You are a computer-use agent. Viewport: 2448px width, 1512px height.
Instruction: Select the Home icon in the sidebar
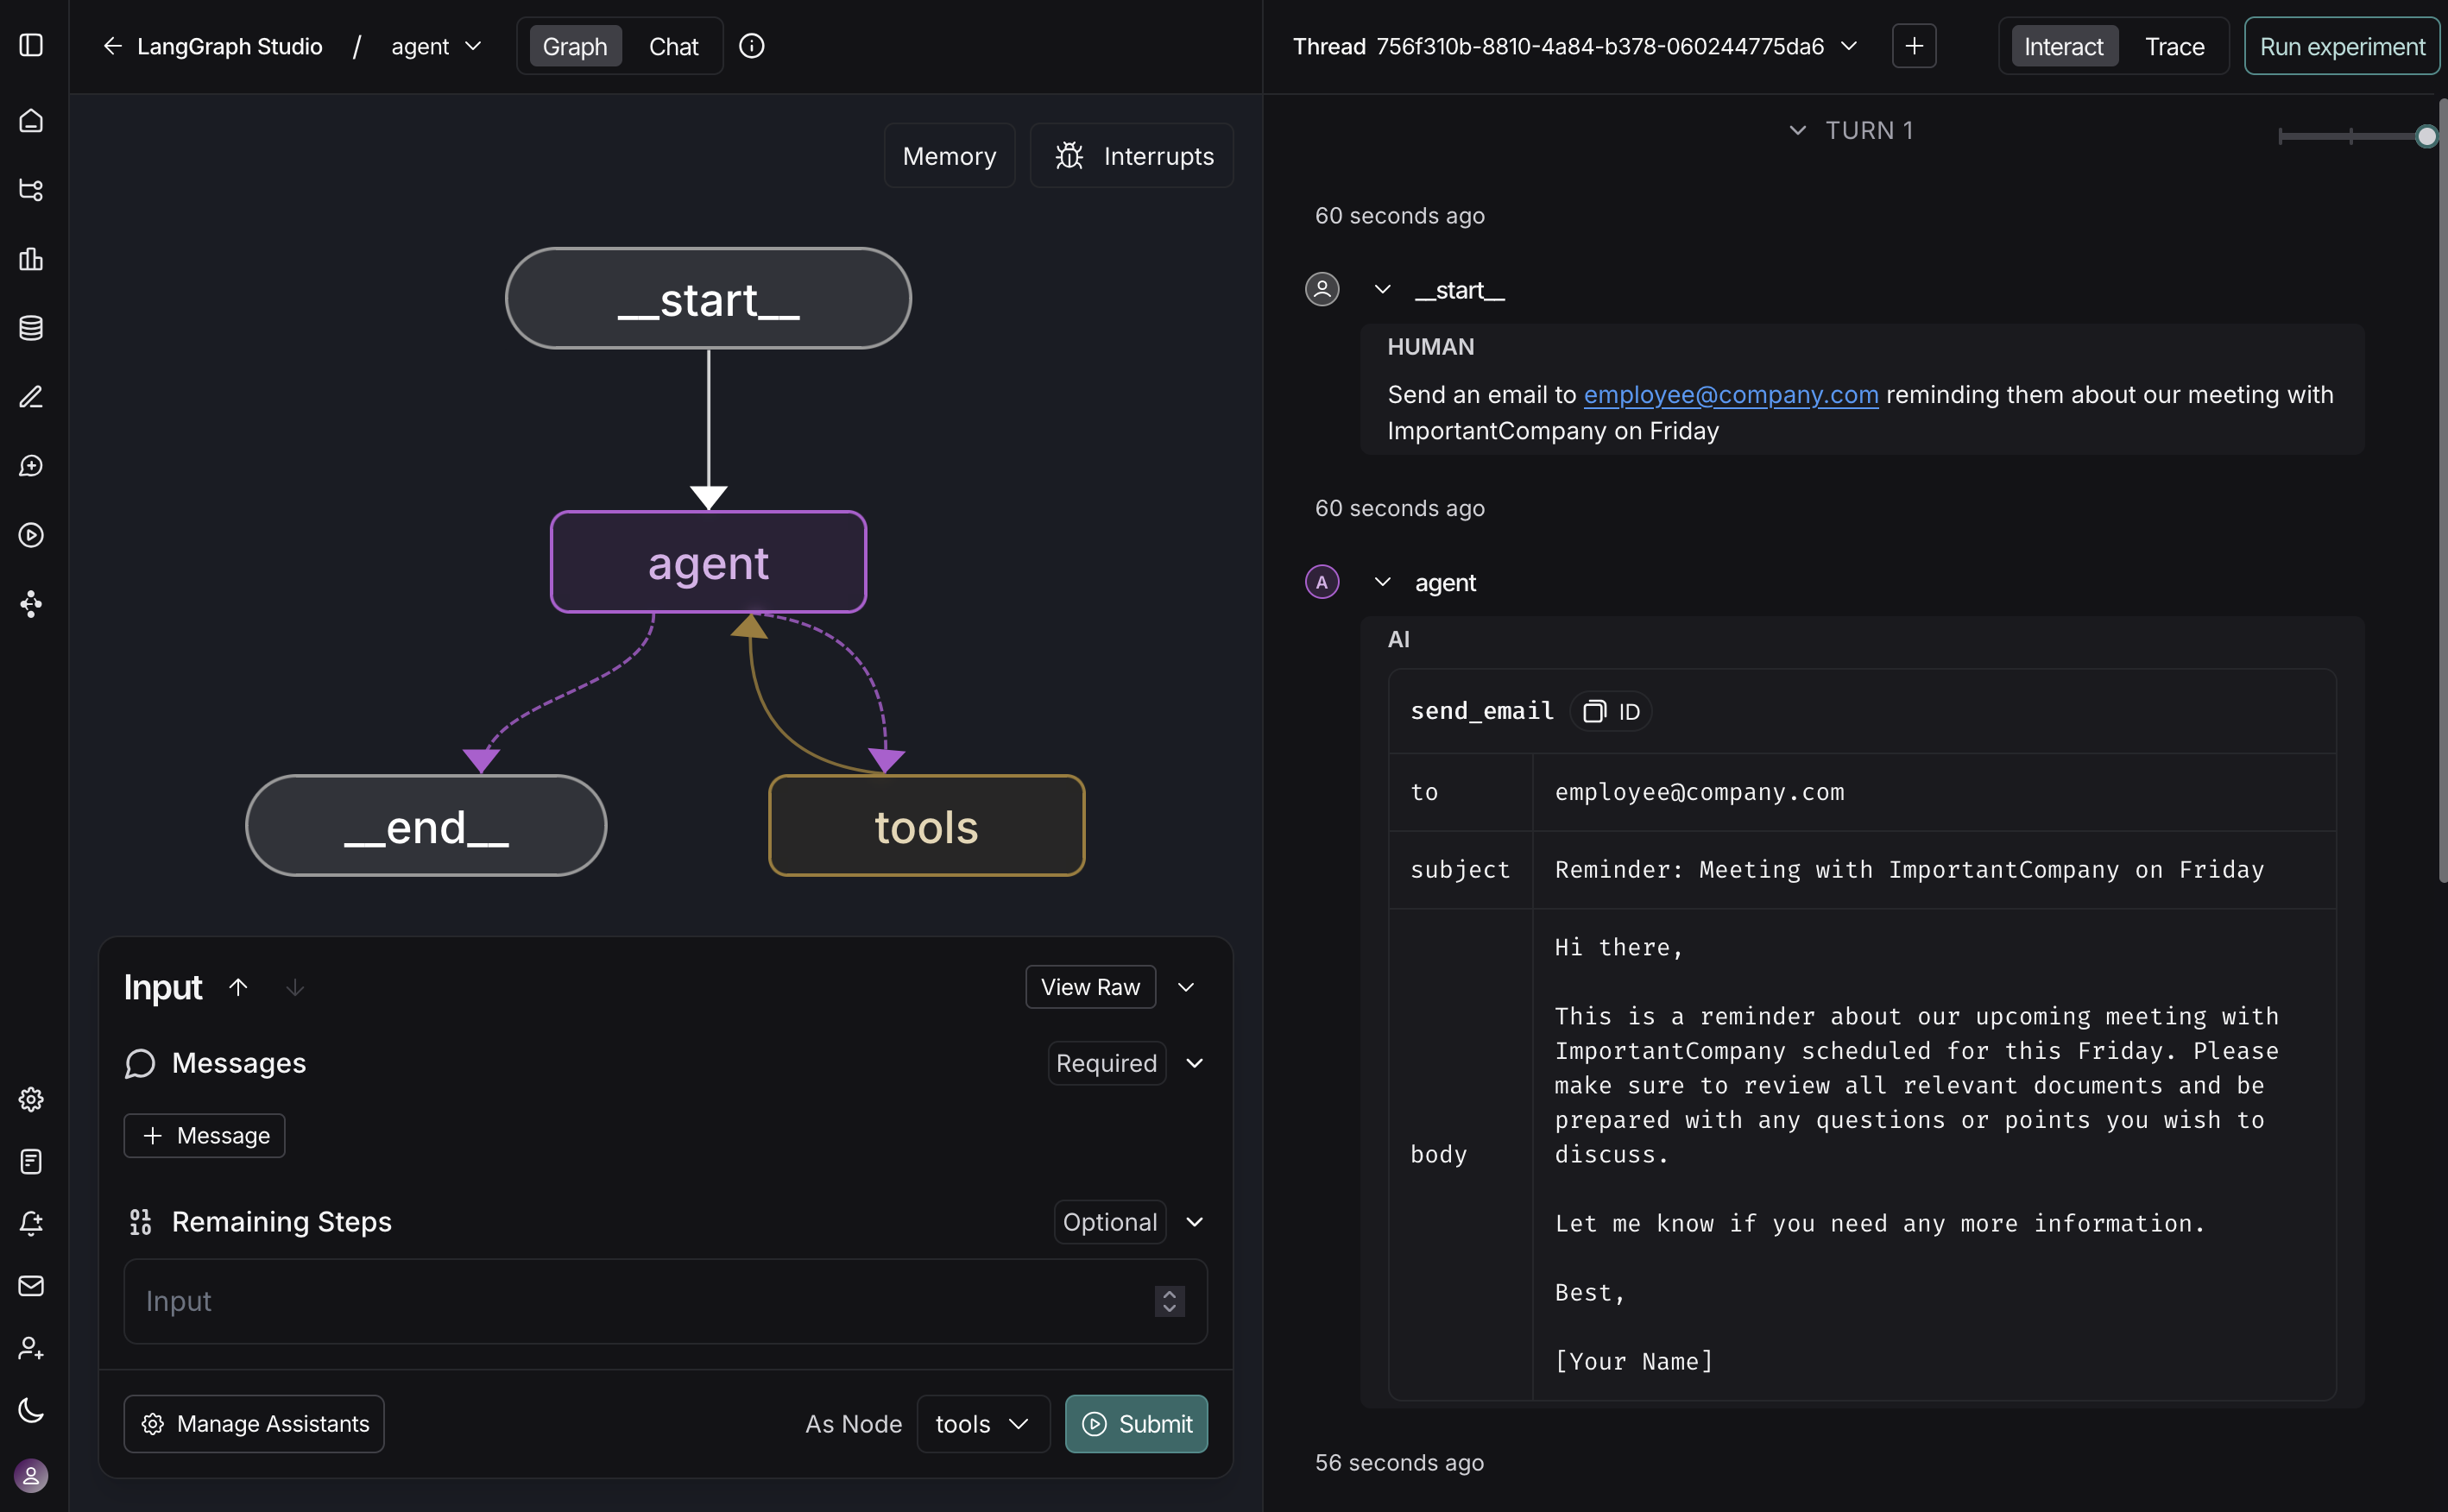point(30,120)
